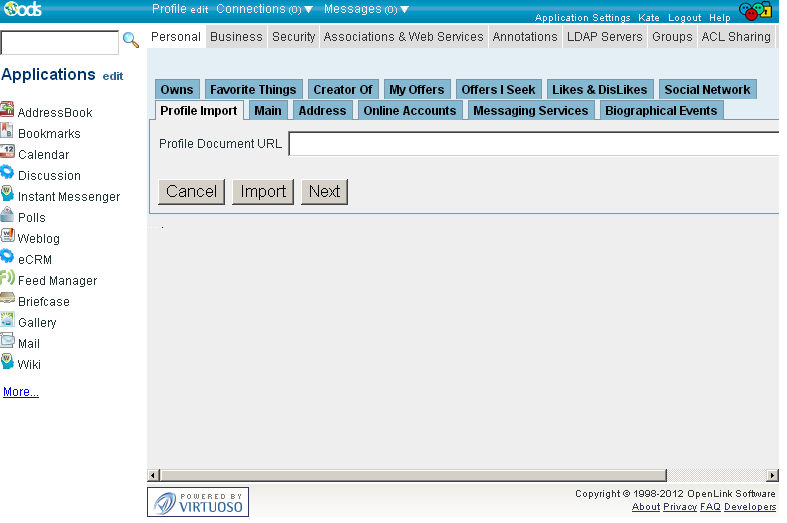Click the Cancel button
The image size is (787, 523).
click(191, 192)
